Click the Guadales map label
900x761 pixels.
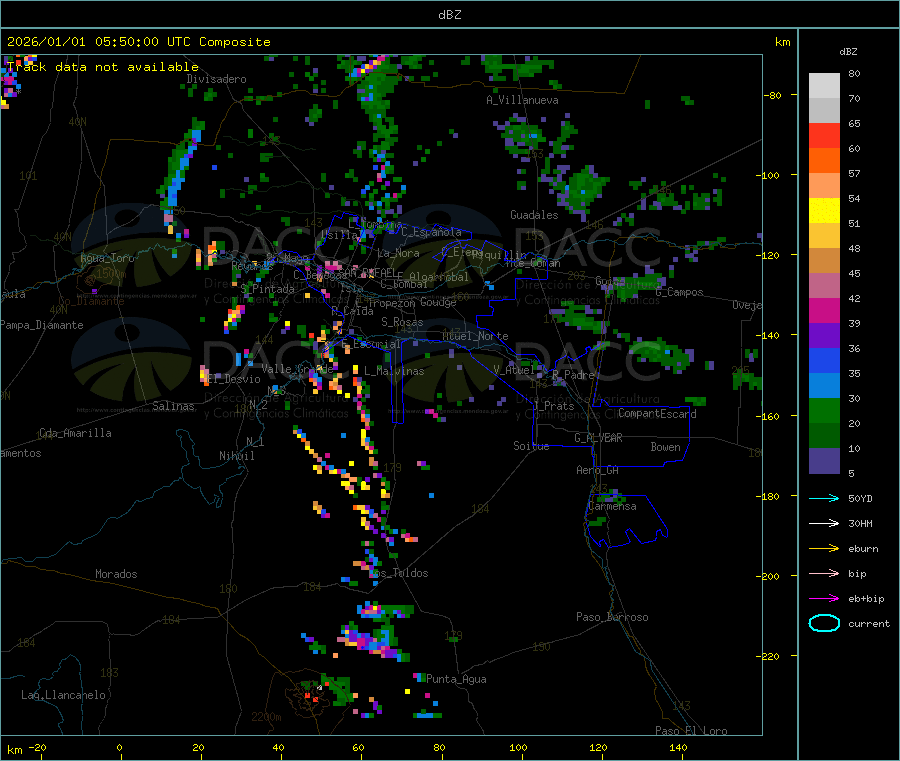534,215
